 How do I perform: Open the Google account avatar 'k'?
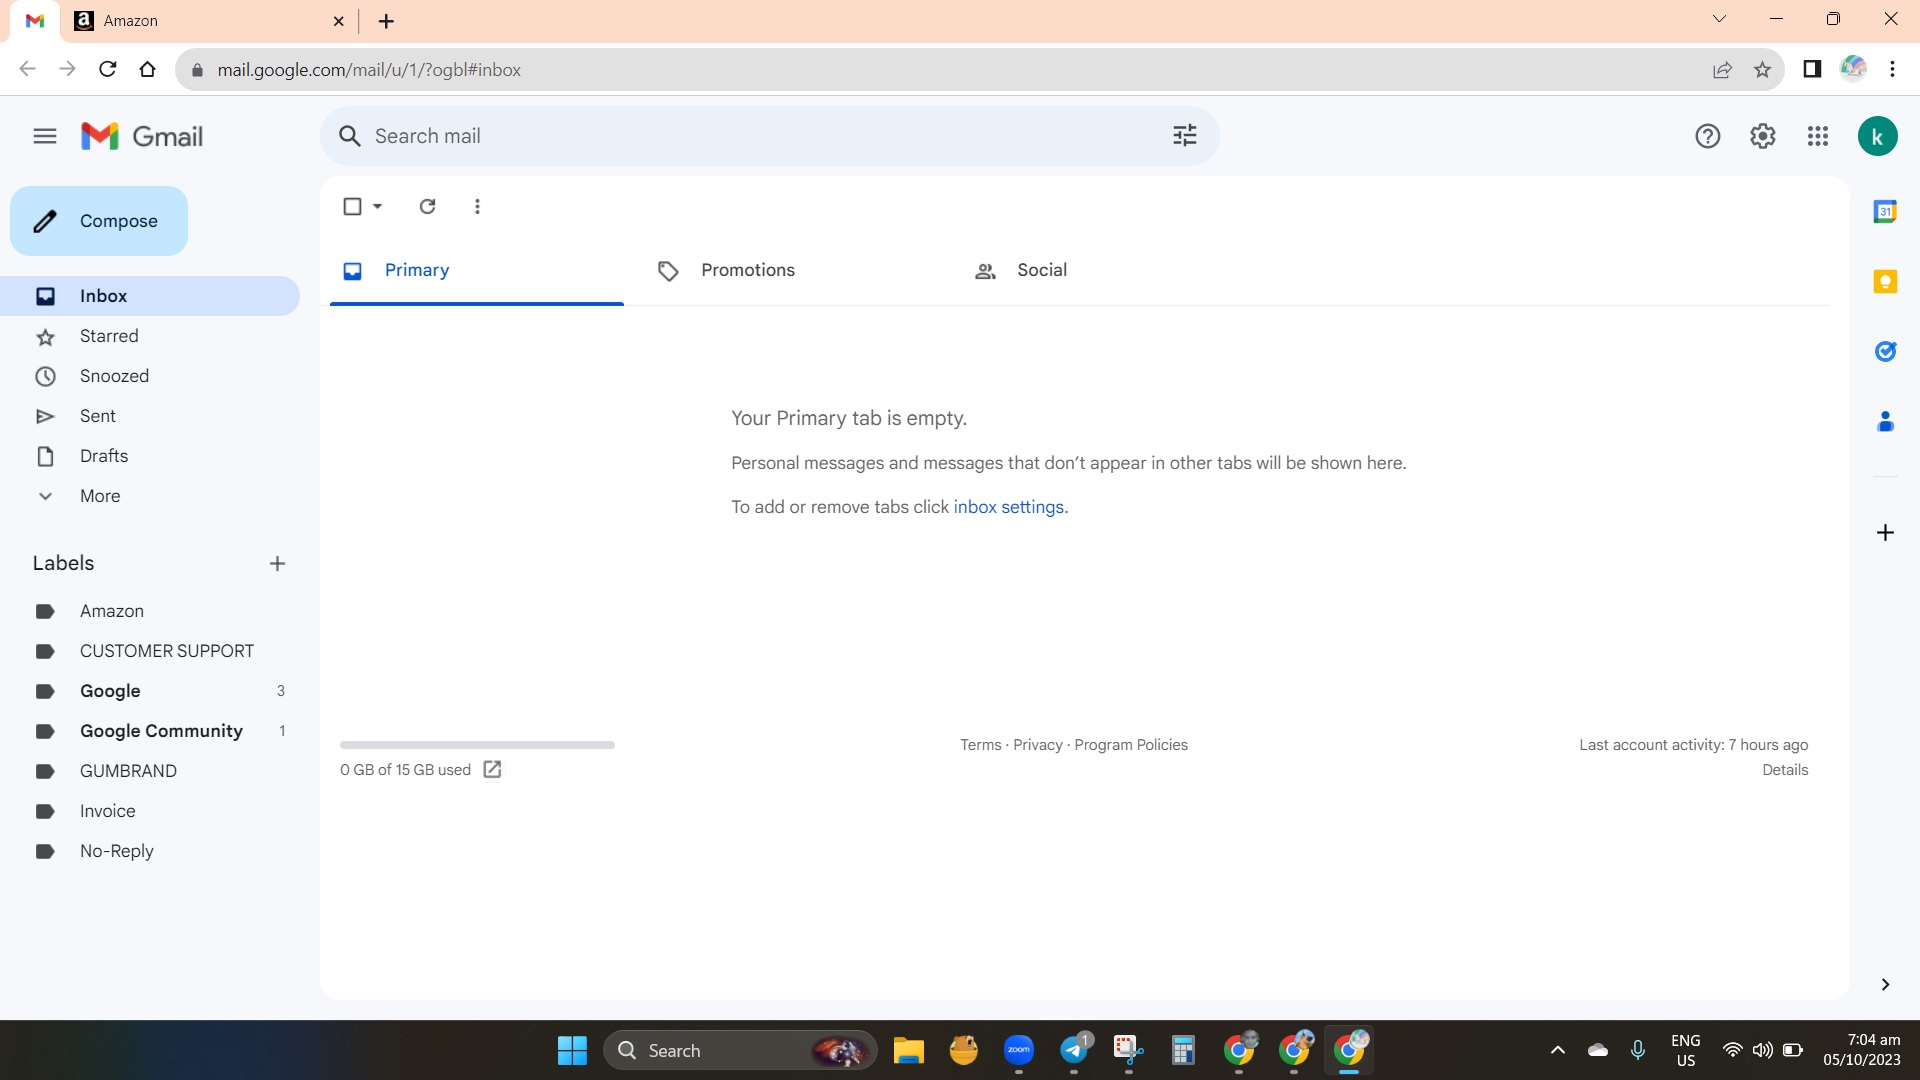[x=1878, y=136]
